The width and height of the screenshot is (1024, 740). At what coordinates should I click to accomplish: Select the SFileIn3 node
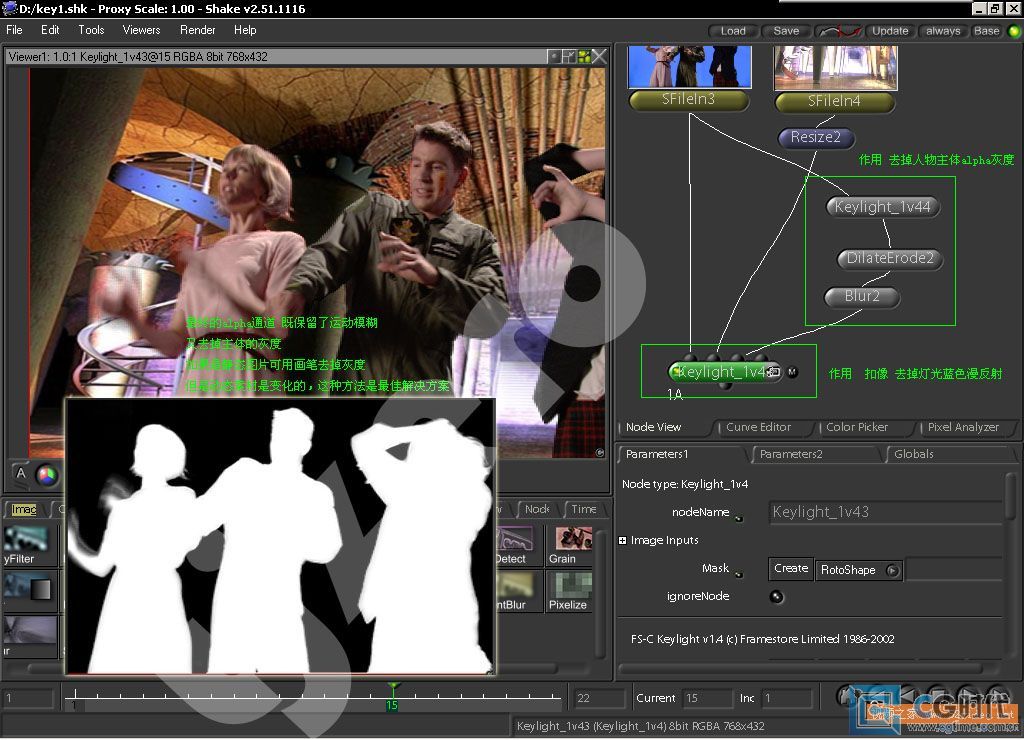tap(688, 99)
